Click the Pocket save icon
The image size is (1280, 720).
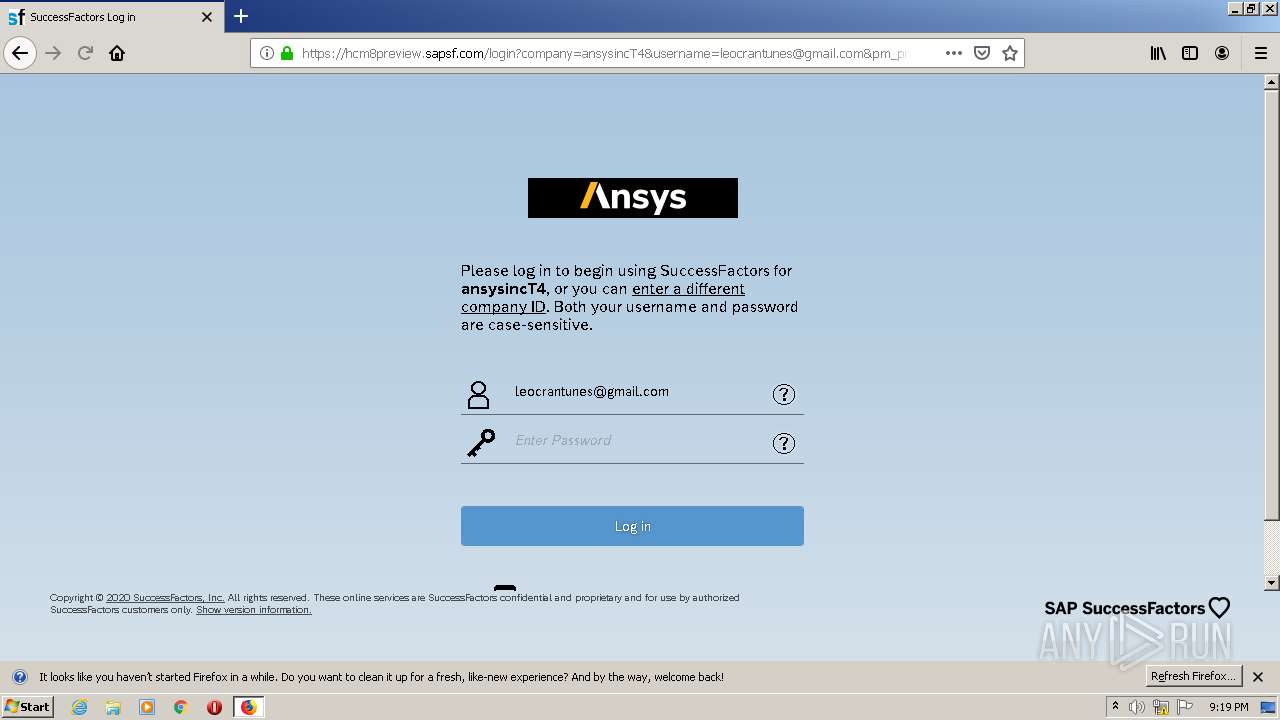click(x=982, y=53)
